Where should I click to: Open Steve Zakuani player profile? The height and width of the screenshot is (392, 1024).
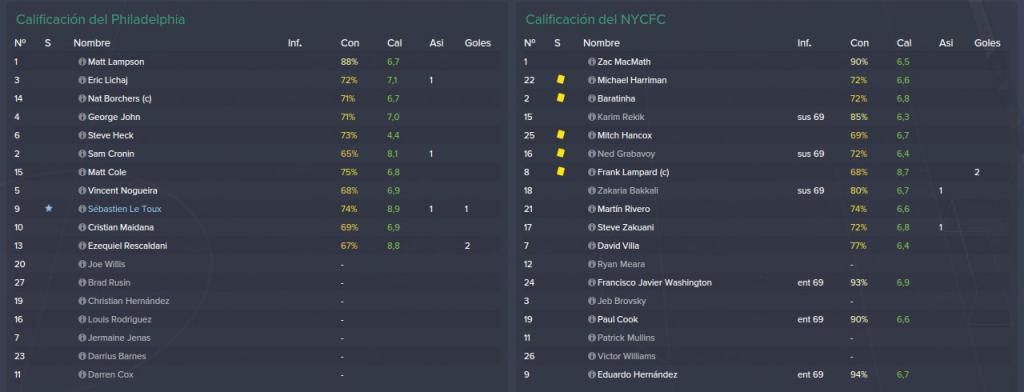pyautogui.click(x=625, y=228)
